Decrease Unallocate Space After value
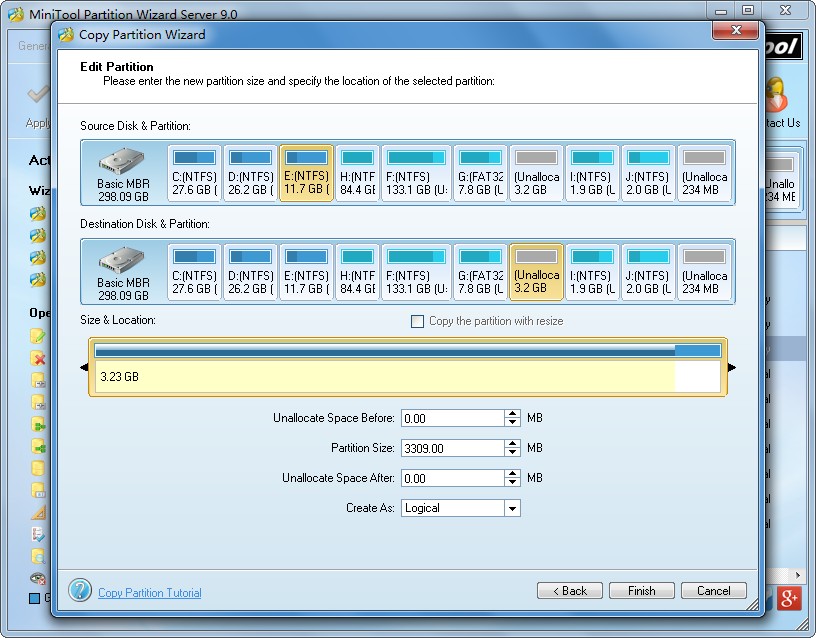Viewport: 816px width, 638px height. click(513, 482)
